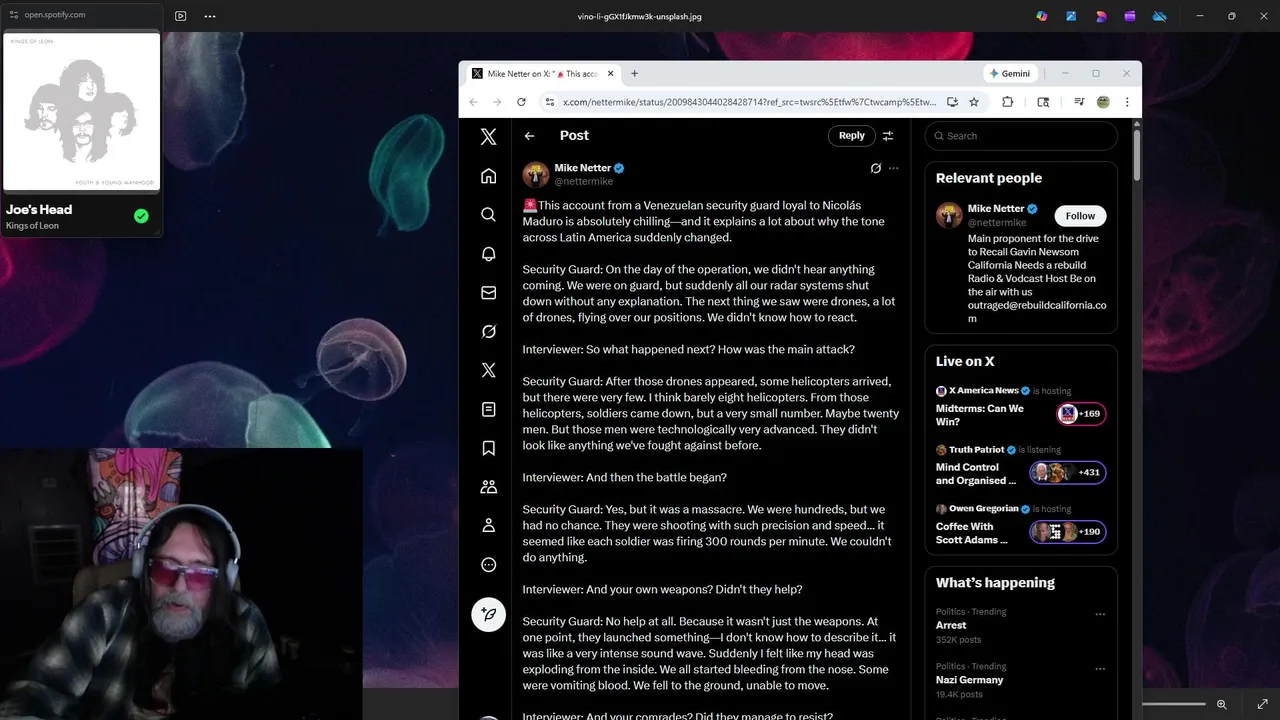The image size is (1280, 720).
Task: Open Mike Netter name in Relevant people
Action: [x=996, y=209]
